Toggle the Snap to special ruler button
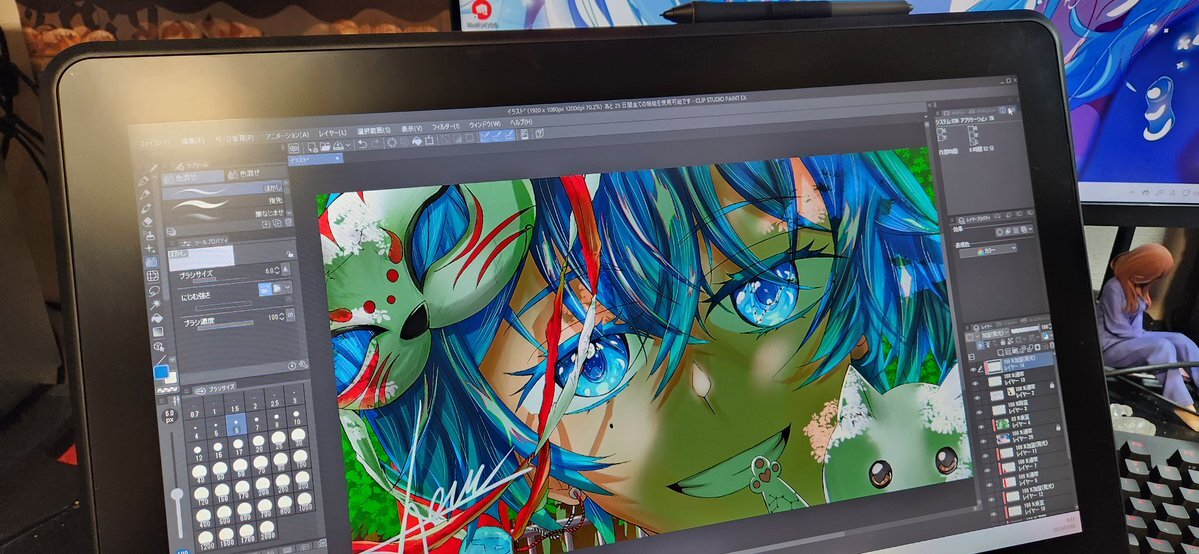The width and height of the screenshot is (1199, 554). pos(498,135)
